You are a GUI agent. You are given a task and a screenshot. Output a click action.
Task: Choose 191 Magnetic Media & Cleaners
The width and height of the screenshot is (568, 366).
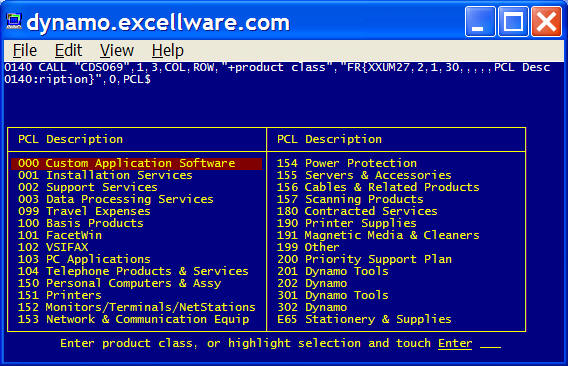(378, 235)
